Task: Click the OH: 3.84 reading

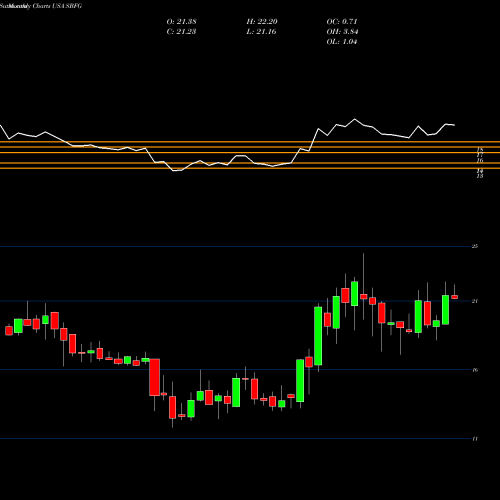Action: pyautogui.click(x=342, y=32)
